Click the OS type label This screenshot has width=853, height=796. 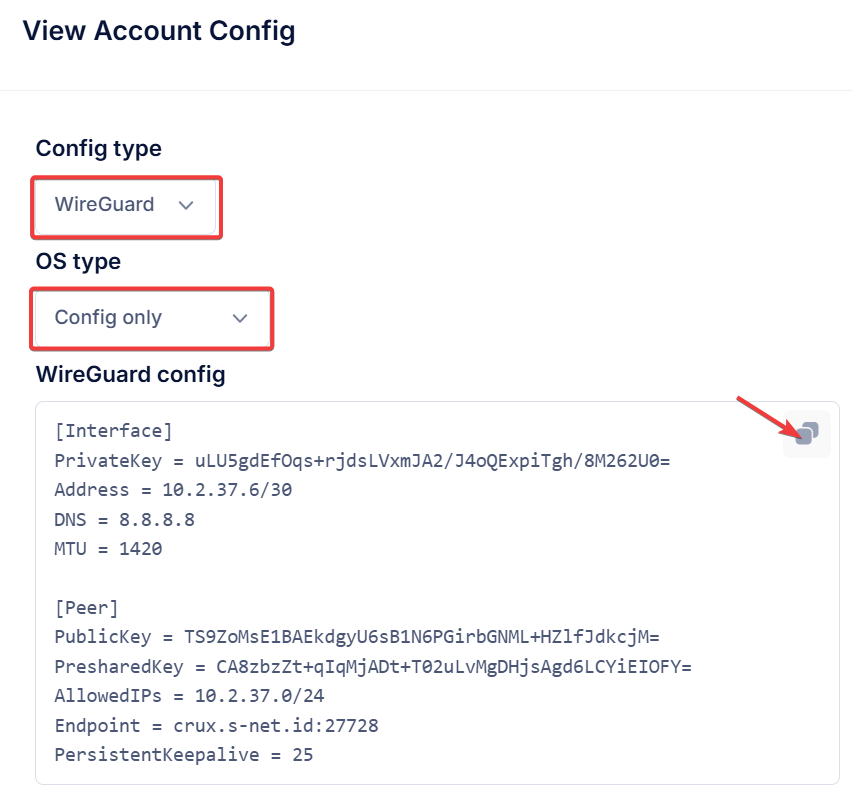tap(78, 262)
